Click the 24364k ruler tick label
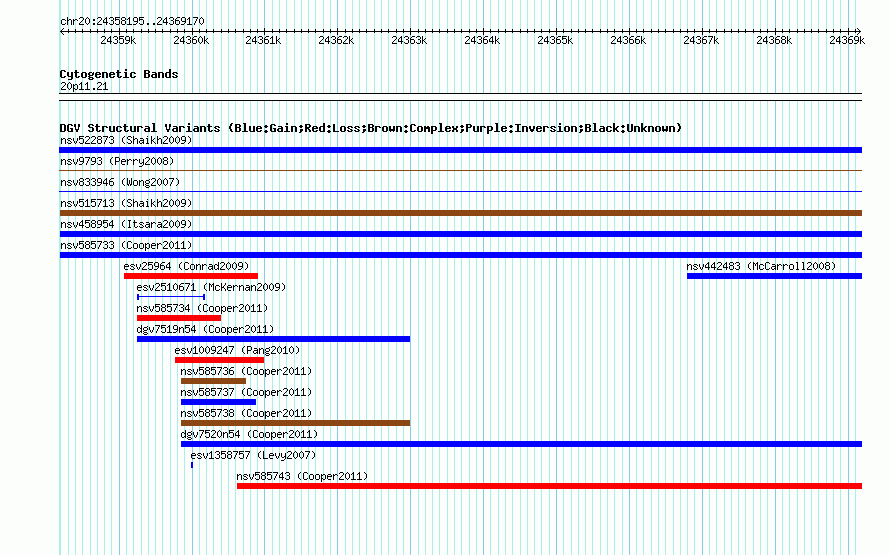 pyautogui.click(x=482, y=40)
